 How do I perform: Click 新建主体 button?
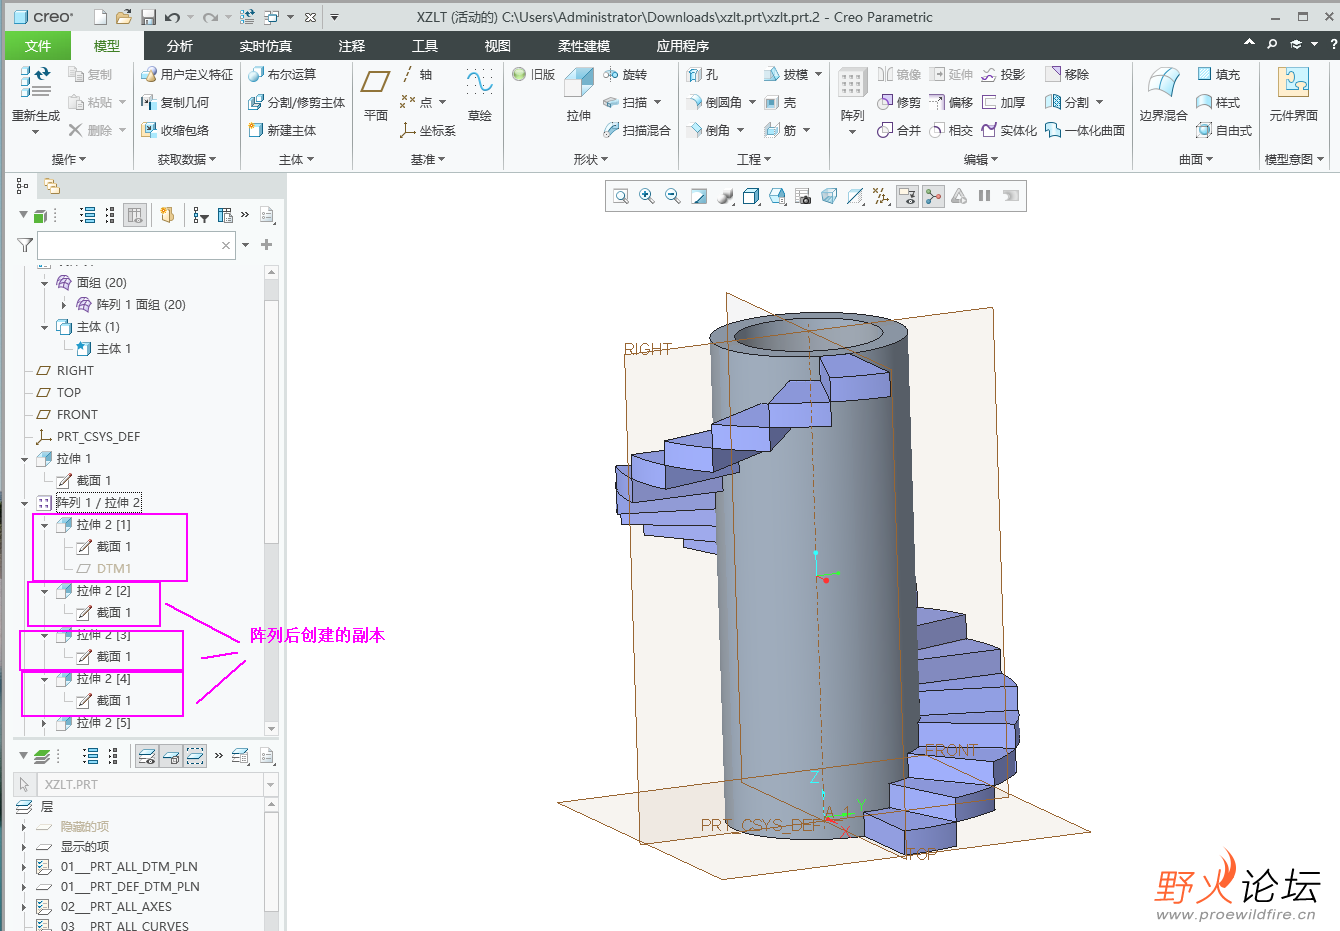click(x=282, y=131)
